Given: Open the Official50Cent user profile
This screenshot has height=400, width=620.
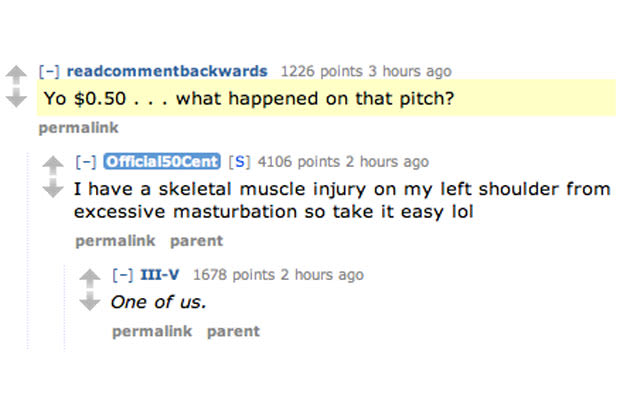Looking at the screenshot, I should click(x=162, y=161).
